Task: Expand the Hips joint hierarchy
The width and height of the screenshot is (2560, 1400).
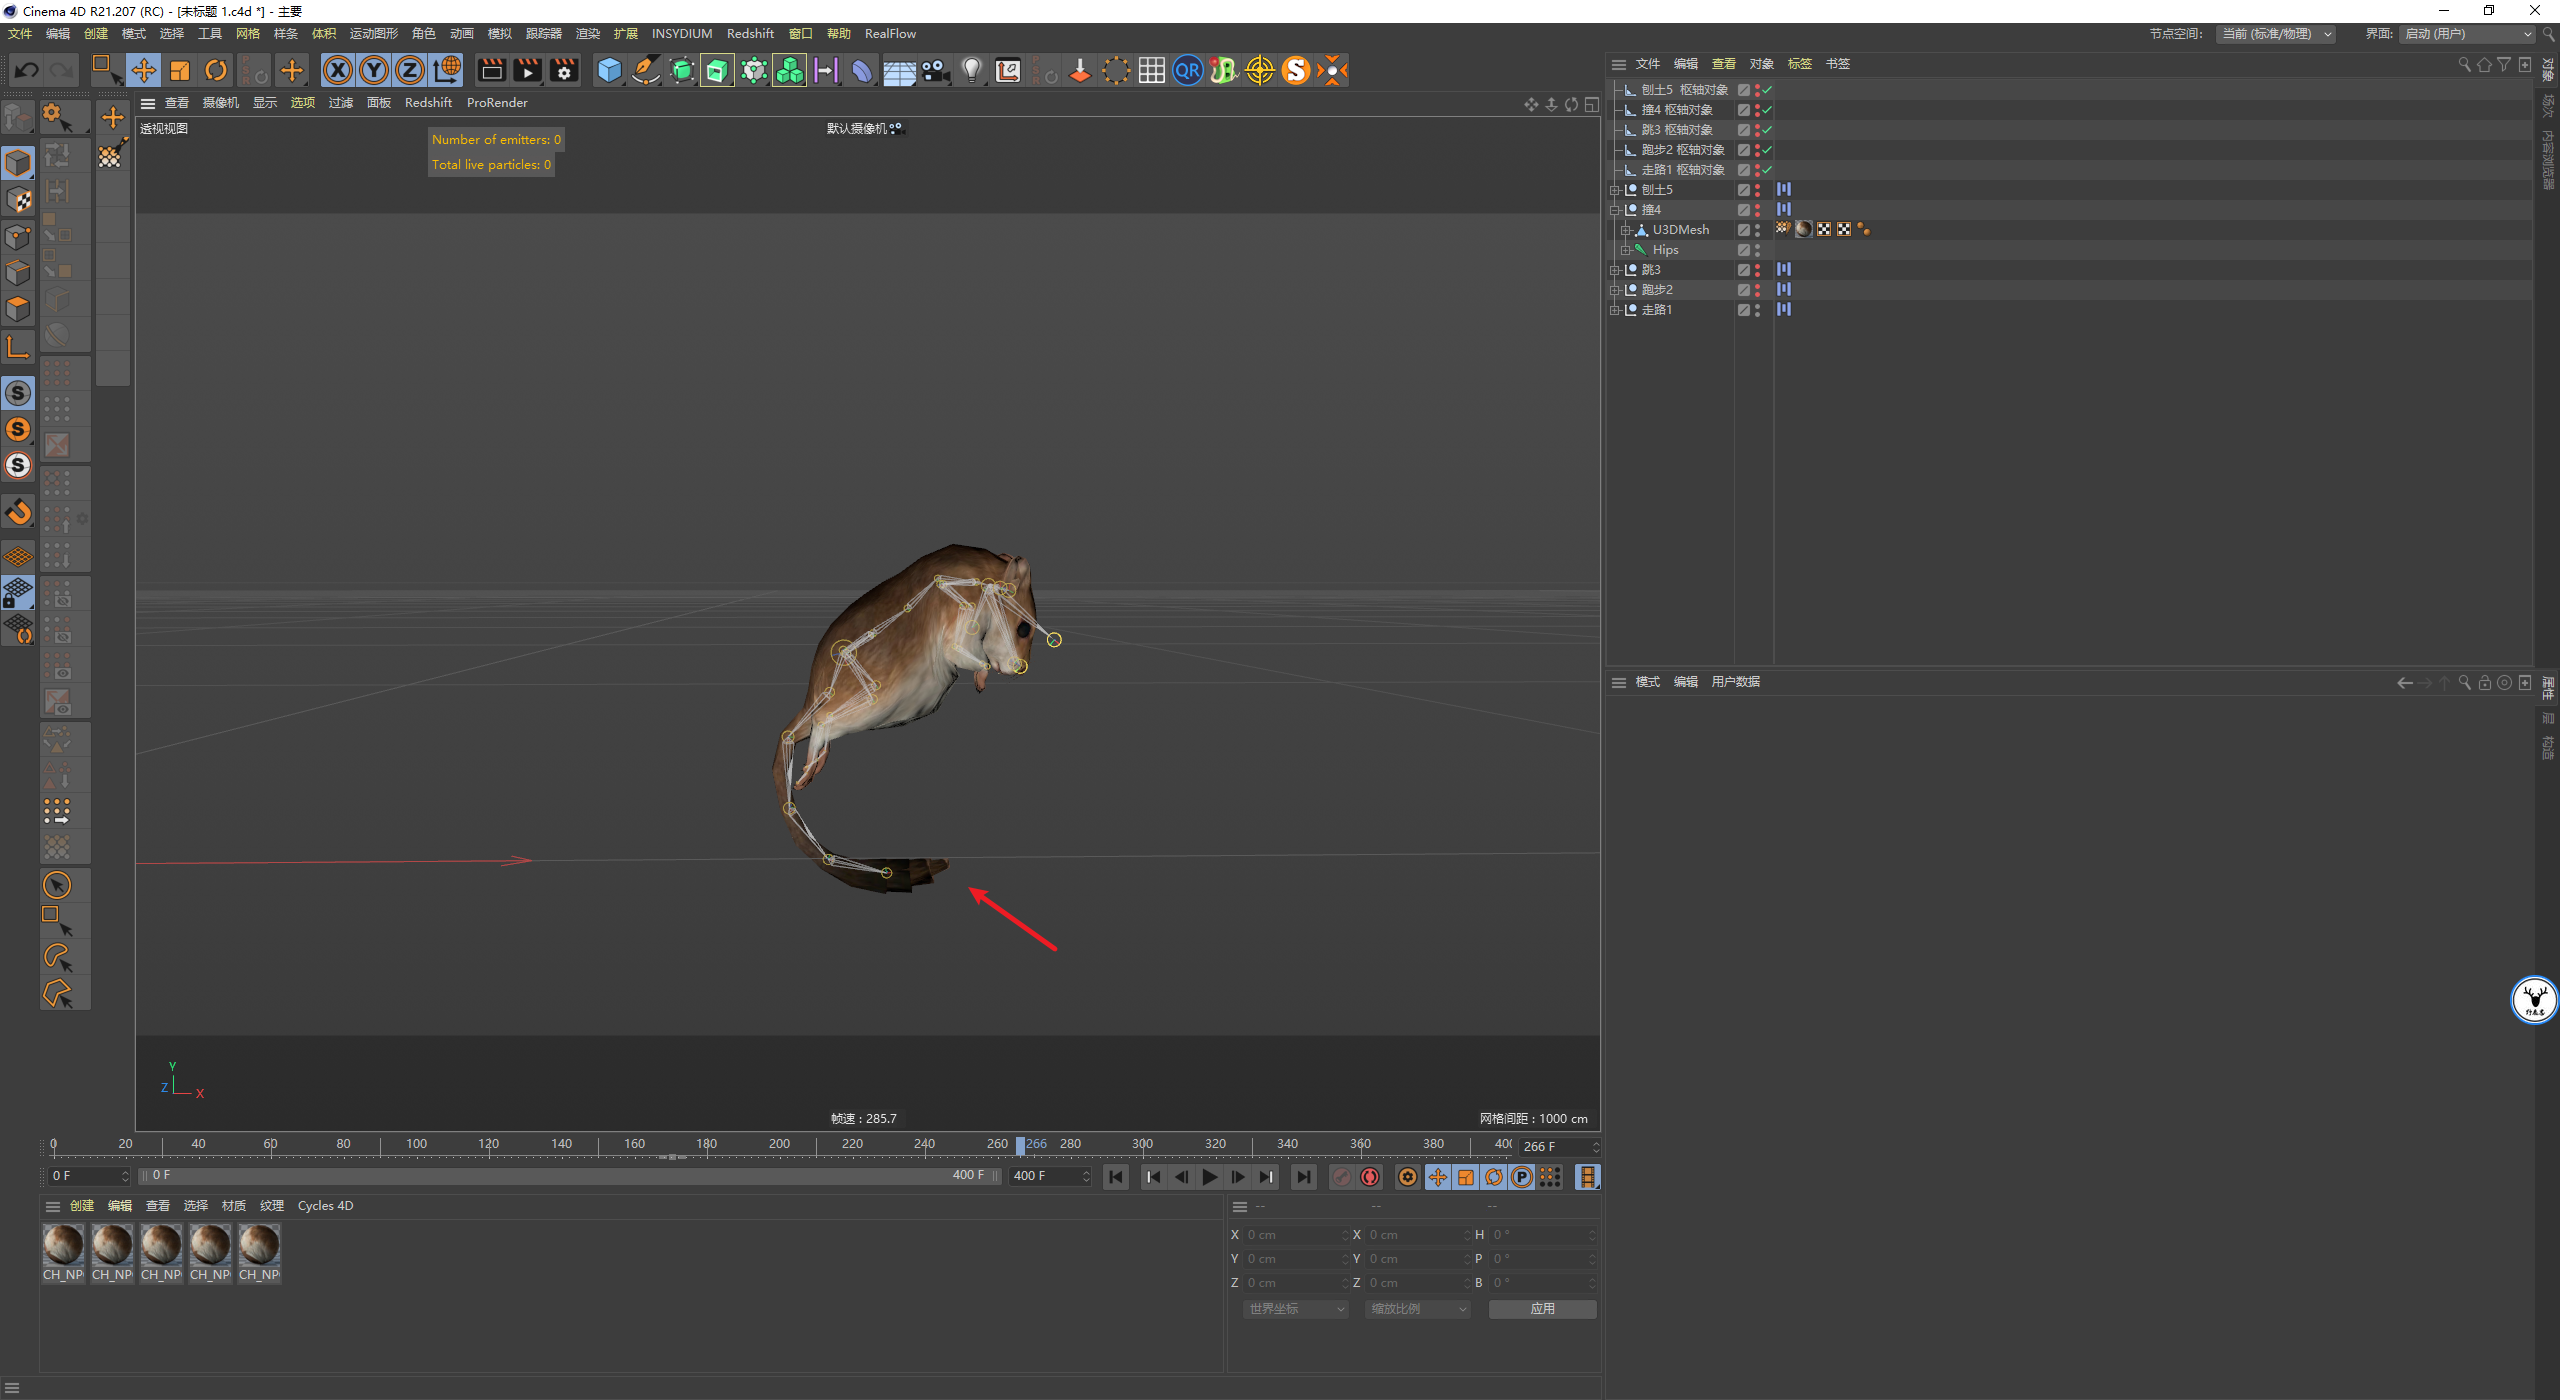Action: 1625,250
